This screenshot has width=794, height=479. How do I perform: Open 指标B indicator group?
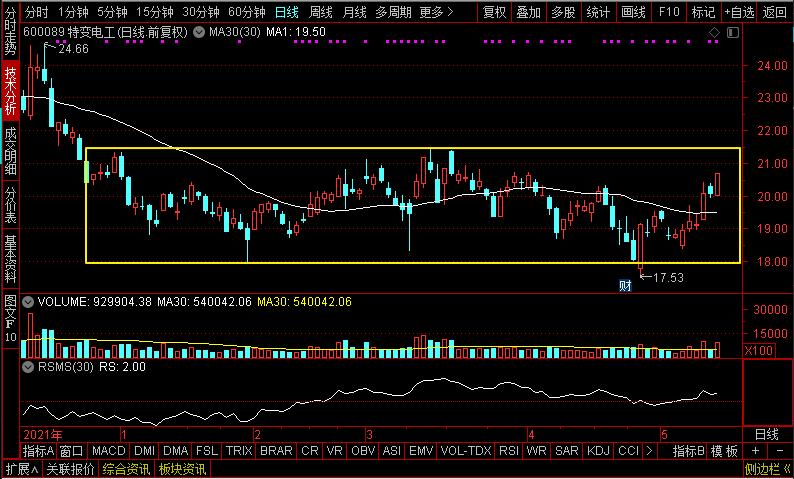coord(689,451)
